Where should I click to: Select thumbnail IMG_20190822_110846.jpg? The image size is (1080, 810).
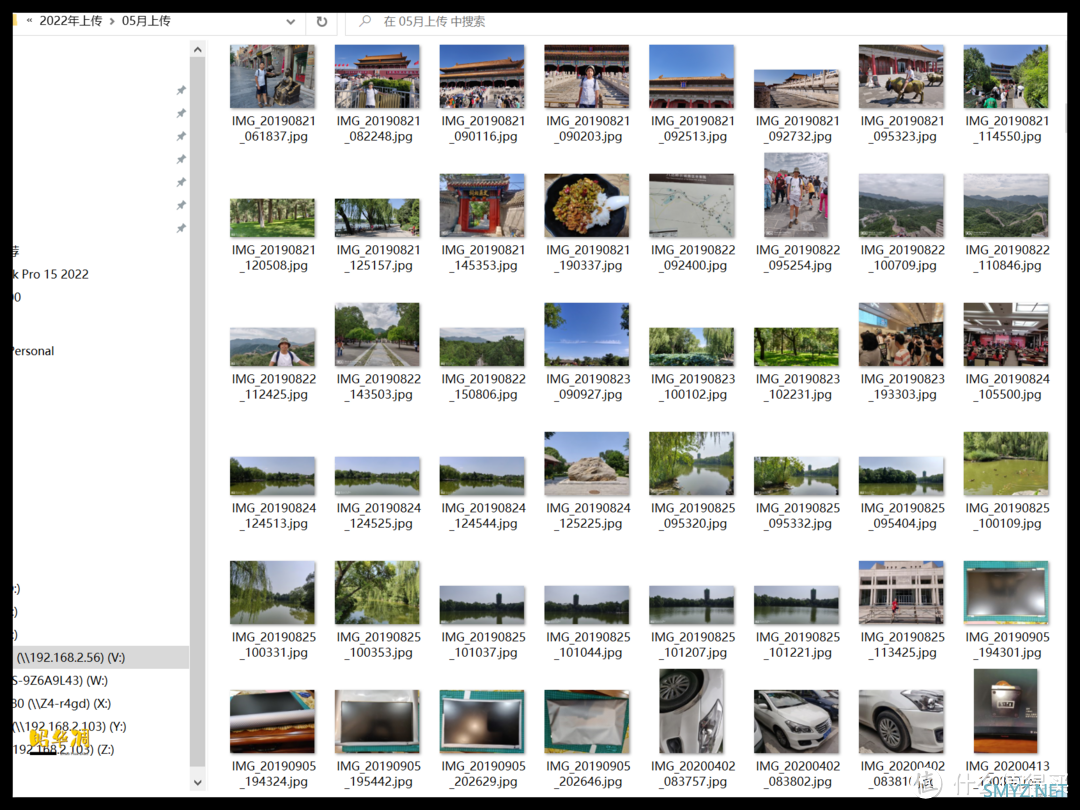[1006, 205]
